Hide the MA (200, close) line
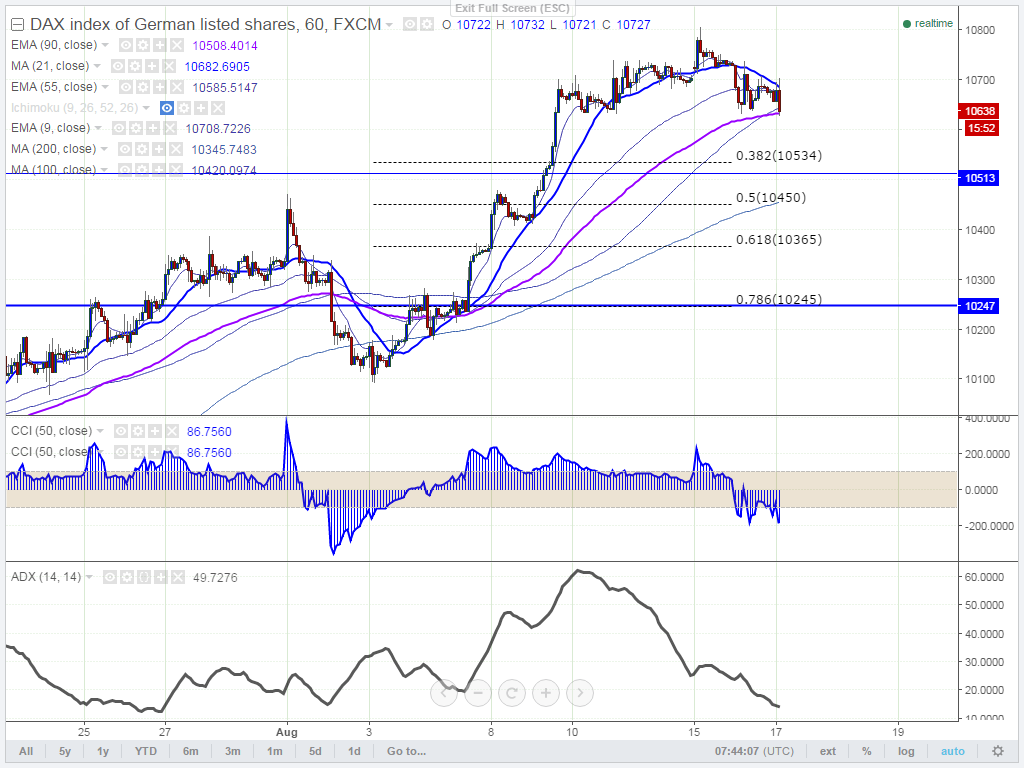 pos(125,149)
